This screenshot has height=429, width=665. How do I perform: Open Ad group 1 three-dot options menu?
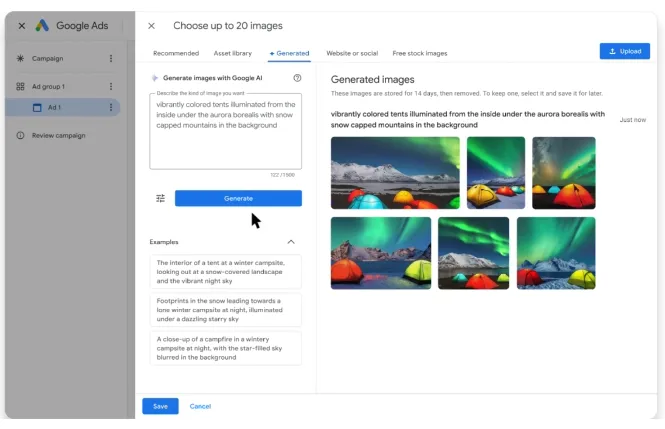[x=110, y=87]
